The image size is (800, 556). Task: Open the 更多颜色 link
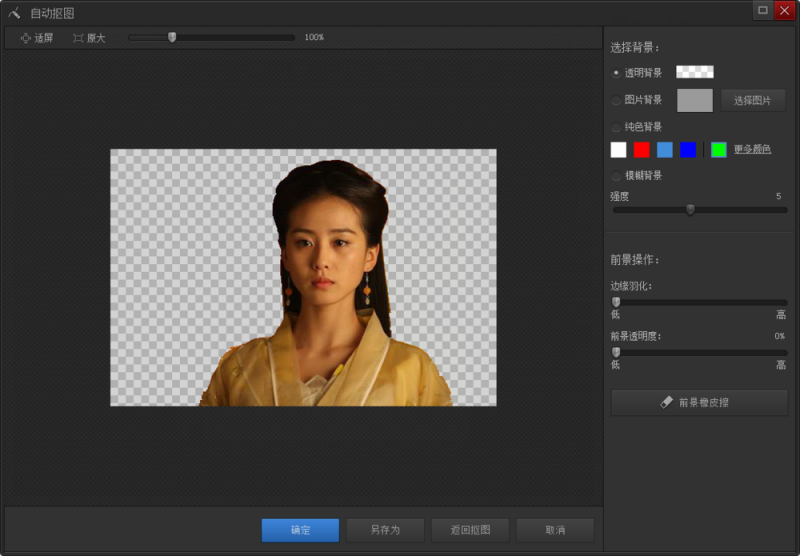click(752, 149)
